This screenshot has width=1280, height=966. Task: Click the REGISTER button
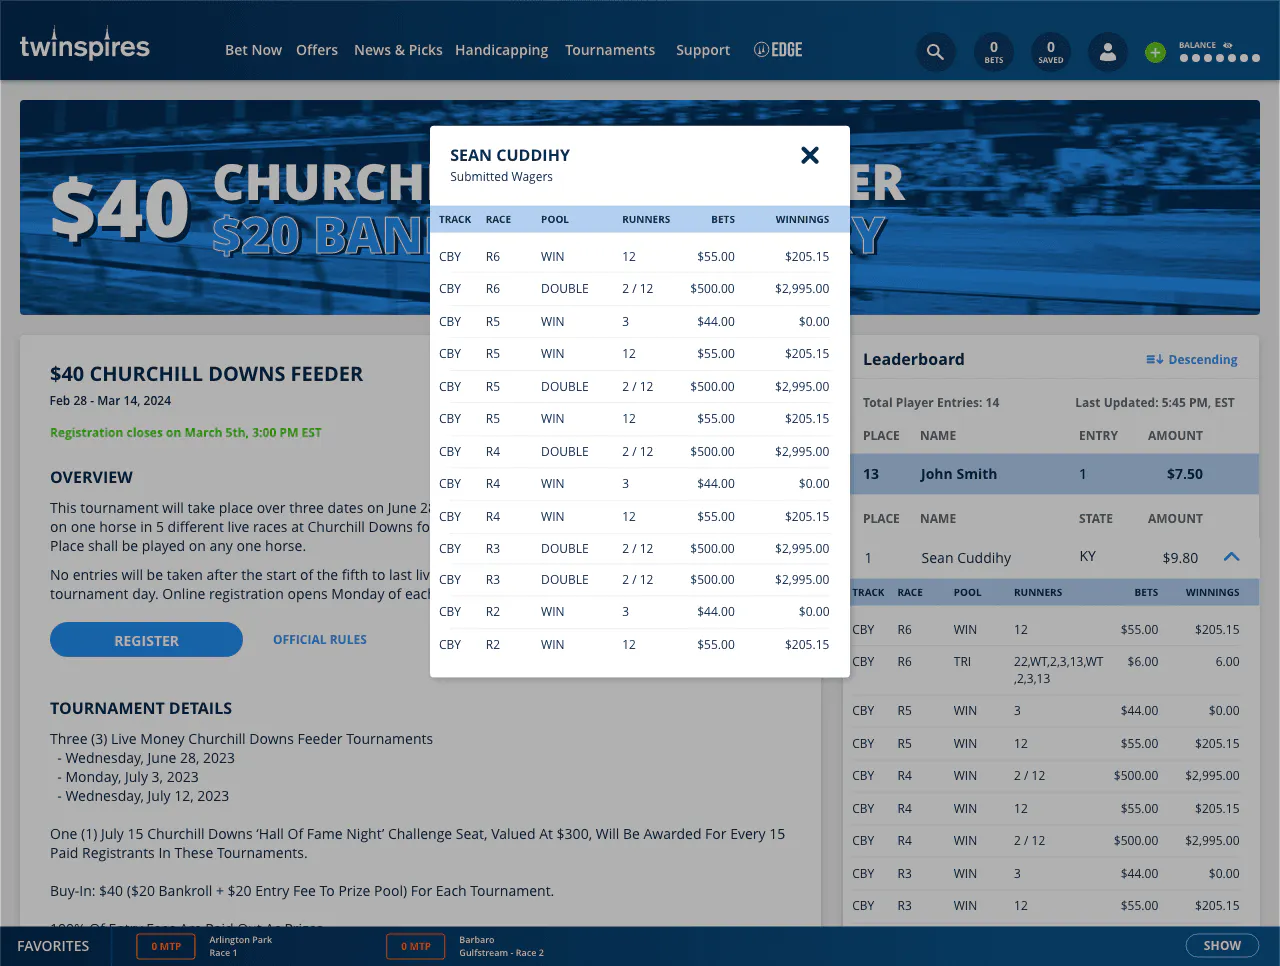146,640
